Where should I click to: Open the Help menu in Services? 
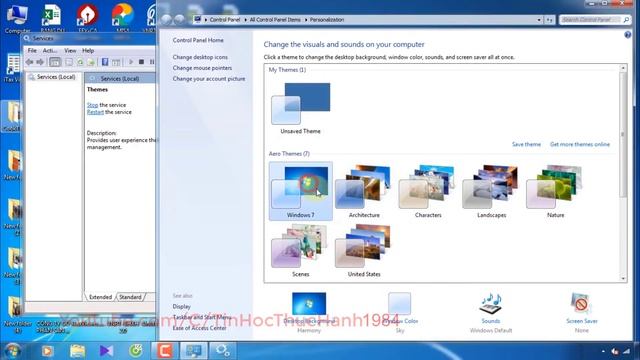click(88, 51)
